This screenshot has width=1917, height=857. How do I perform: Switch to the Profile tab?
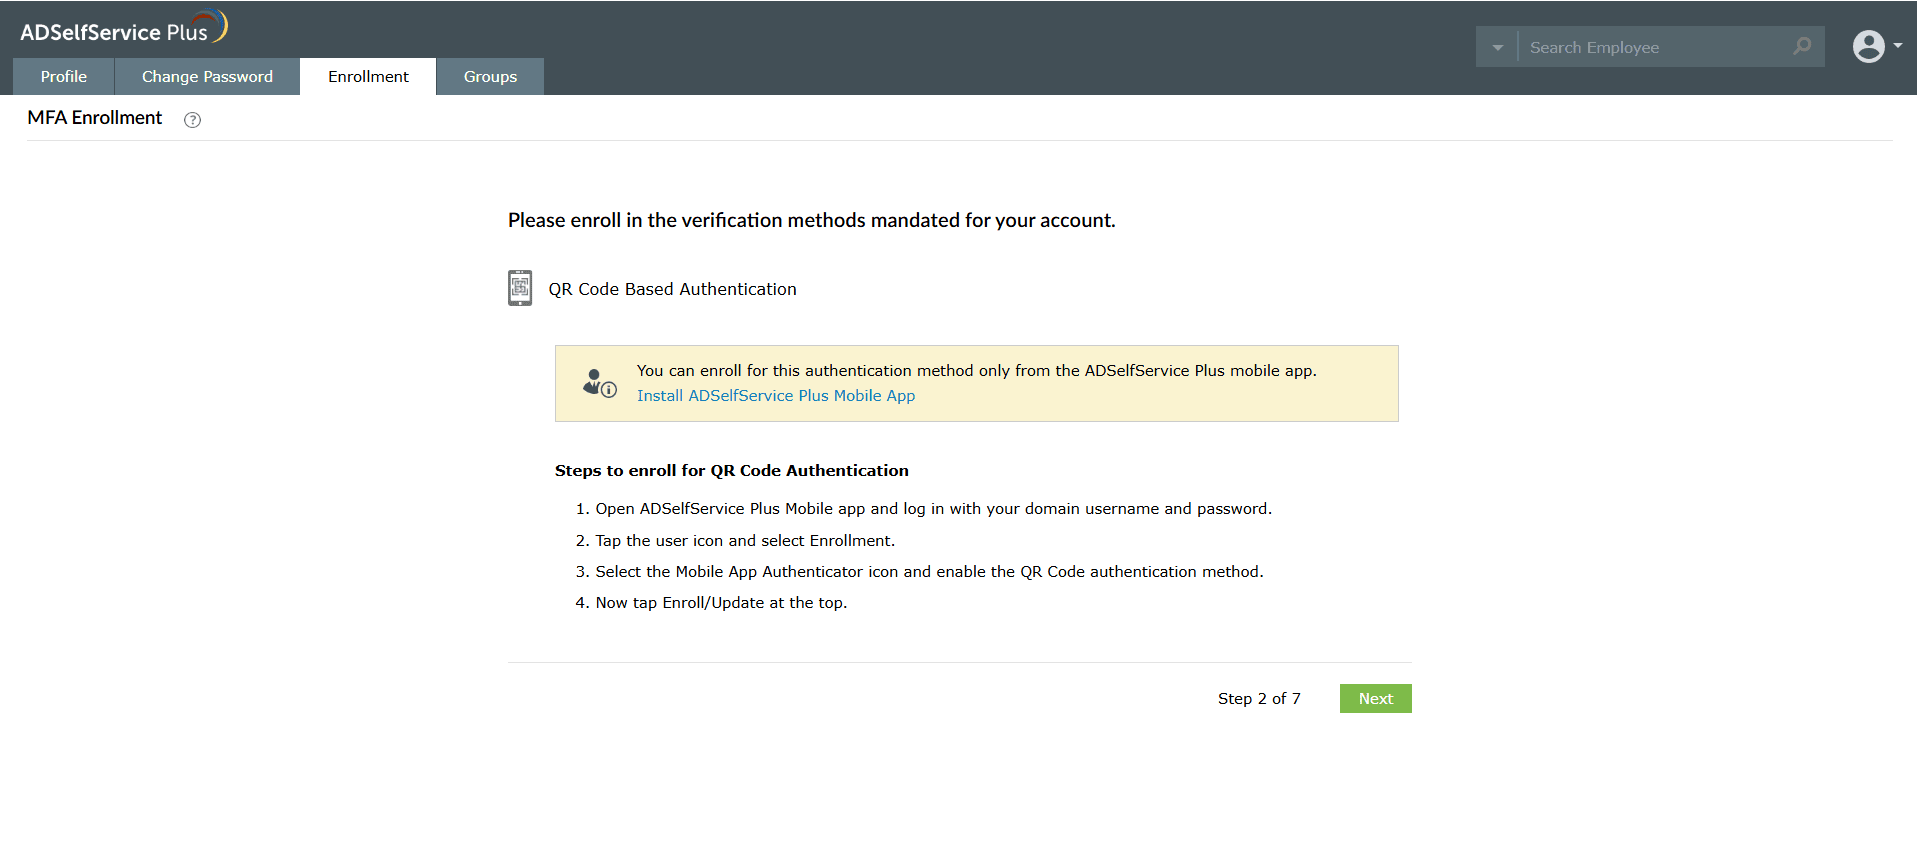[x=64, y=76]
